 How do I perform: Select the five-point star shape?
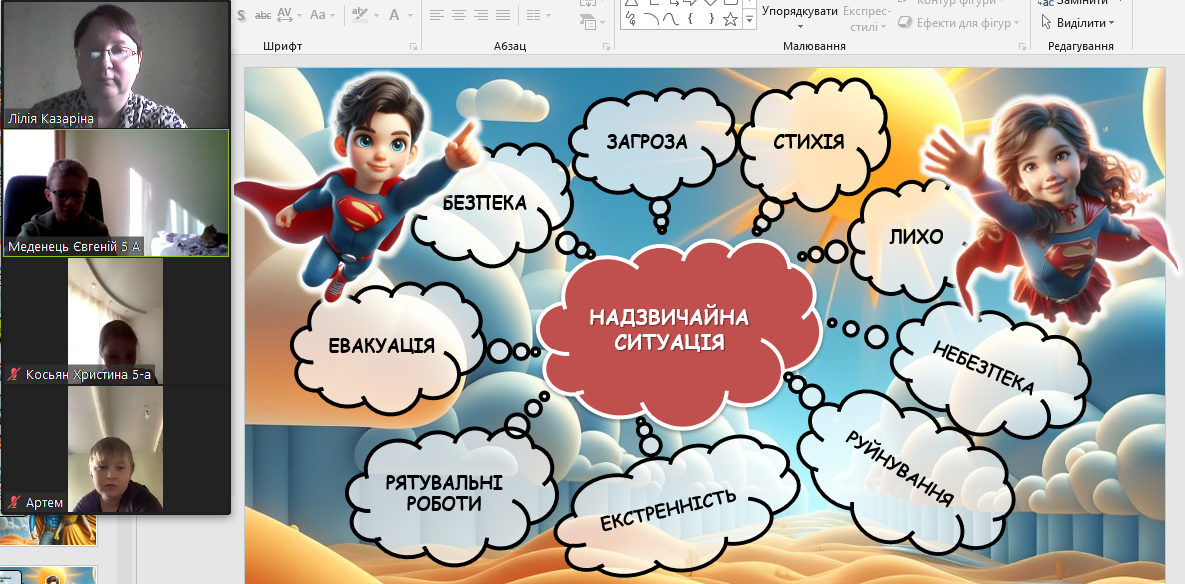(x=730, y=20)
